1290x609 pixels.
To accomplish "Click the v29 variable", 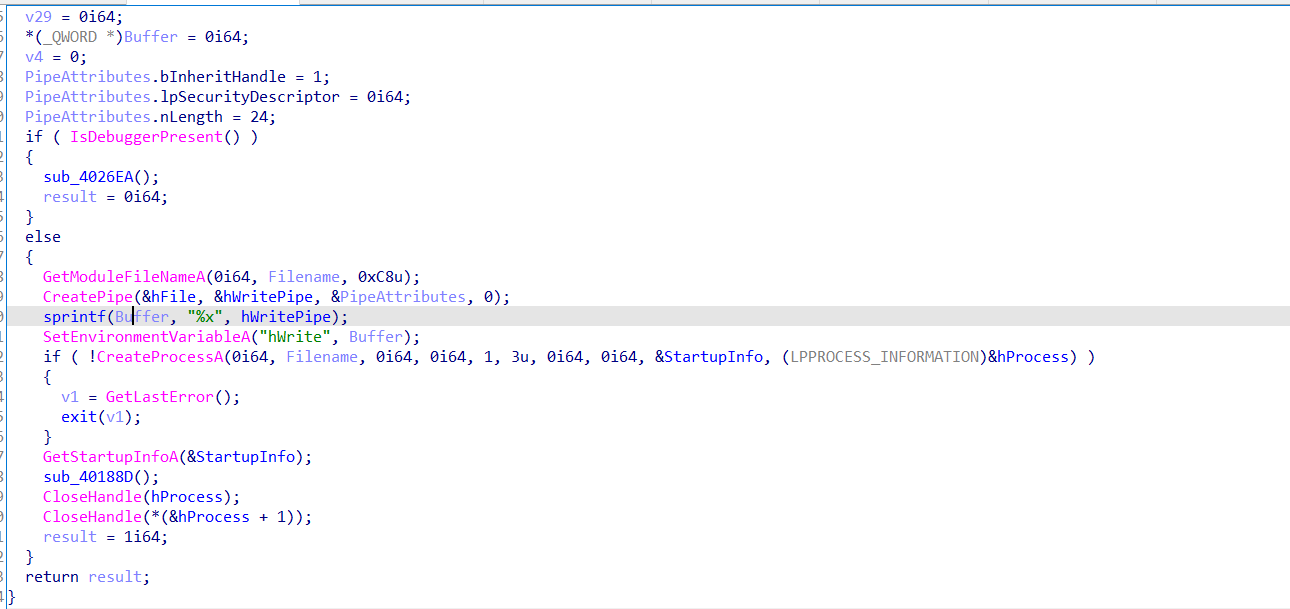I will 39,17.
